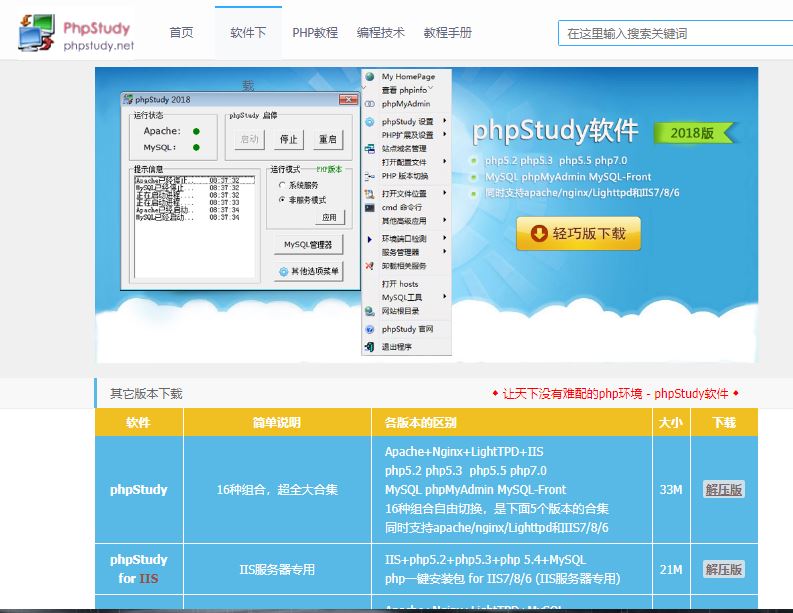793x613 pixels.
Task: Click the 卸载相关服务 red icon
Action: (370, 266)
